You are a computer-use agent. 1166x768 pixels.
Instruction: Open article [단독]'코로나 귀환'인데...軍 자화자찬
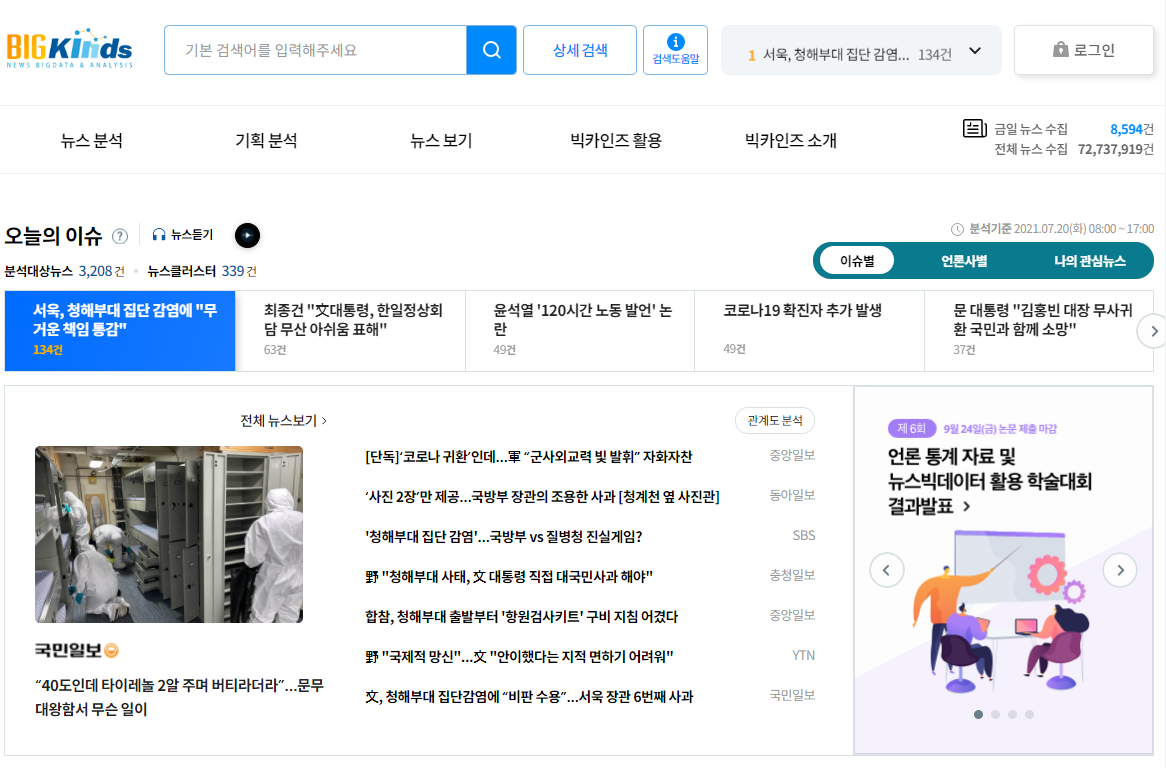529,456
